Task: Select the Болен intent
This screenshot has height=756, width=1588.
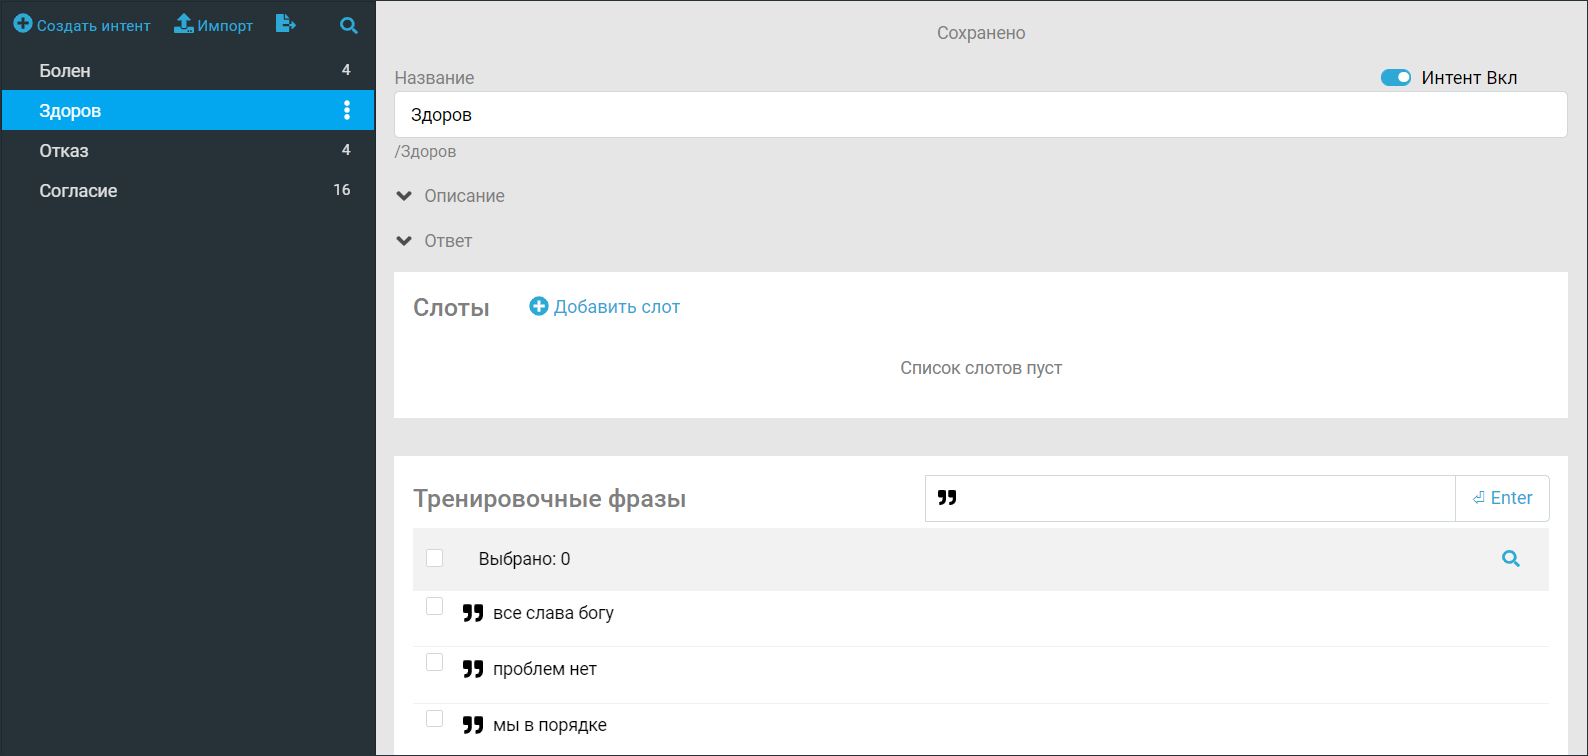Action: pos(188,70)
